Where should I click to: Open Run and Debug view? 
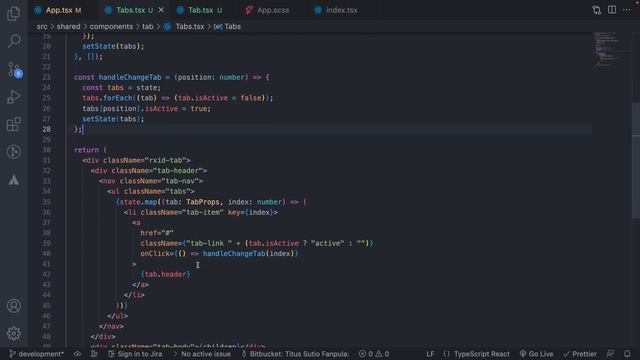tap(13, 97)
